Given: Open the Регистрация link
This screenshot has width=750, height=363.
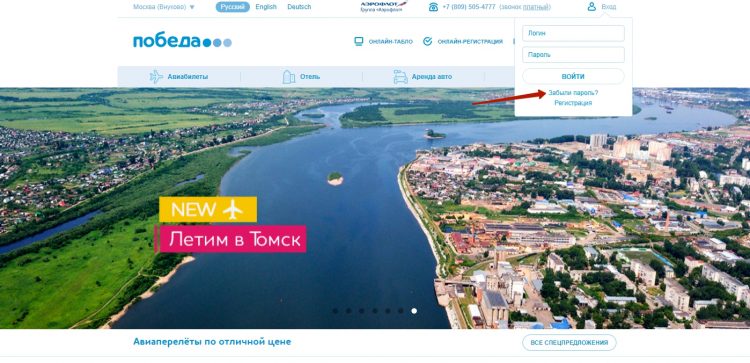Looking at the screenshot, I should tap(573, 103).
